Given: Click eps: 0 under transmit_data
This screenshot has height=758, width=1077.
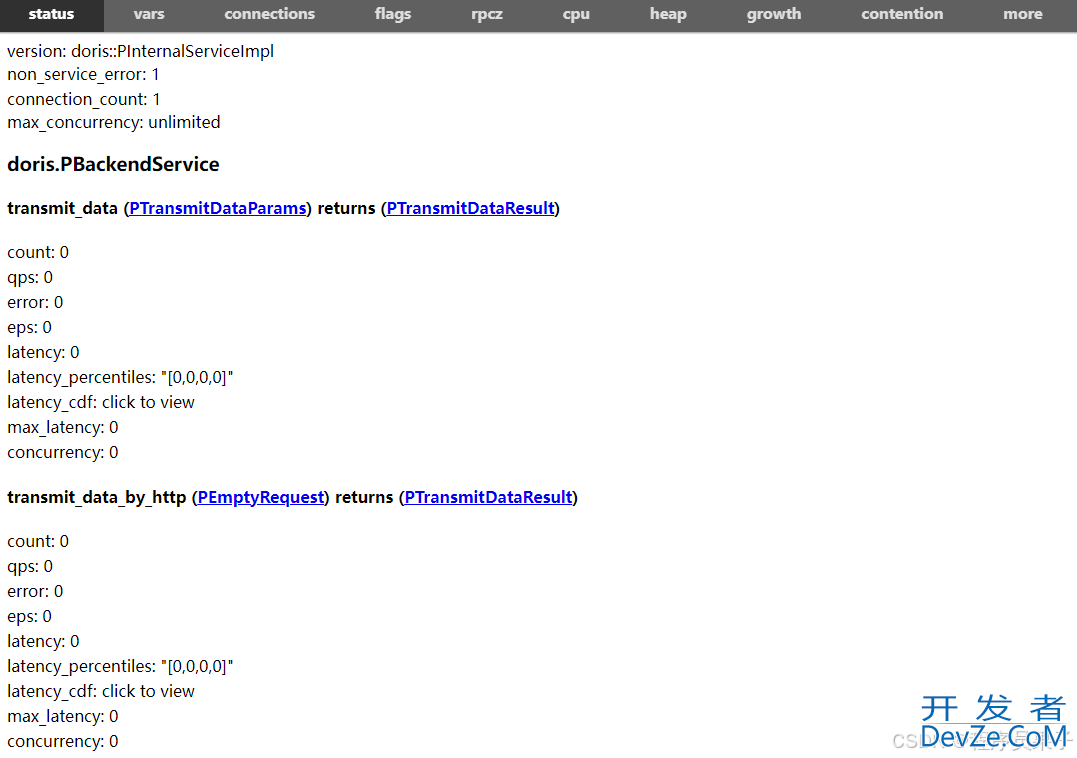Looking at the screenshot, I should coord(30,328).
